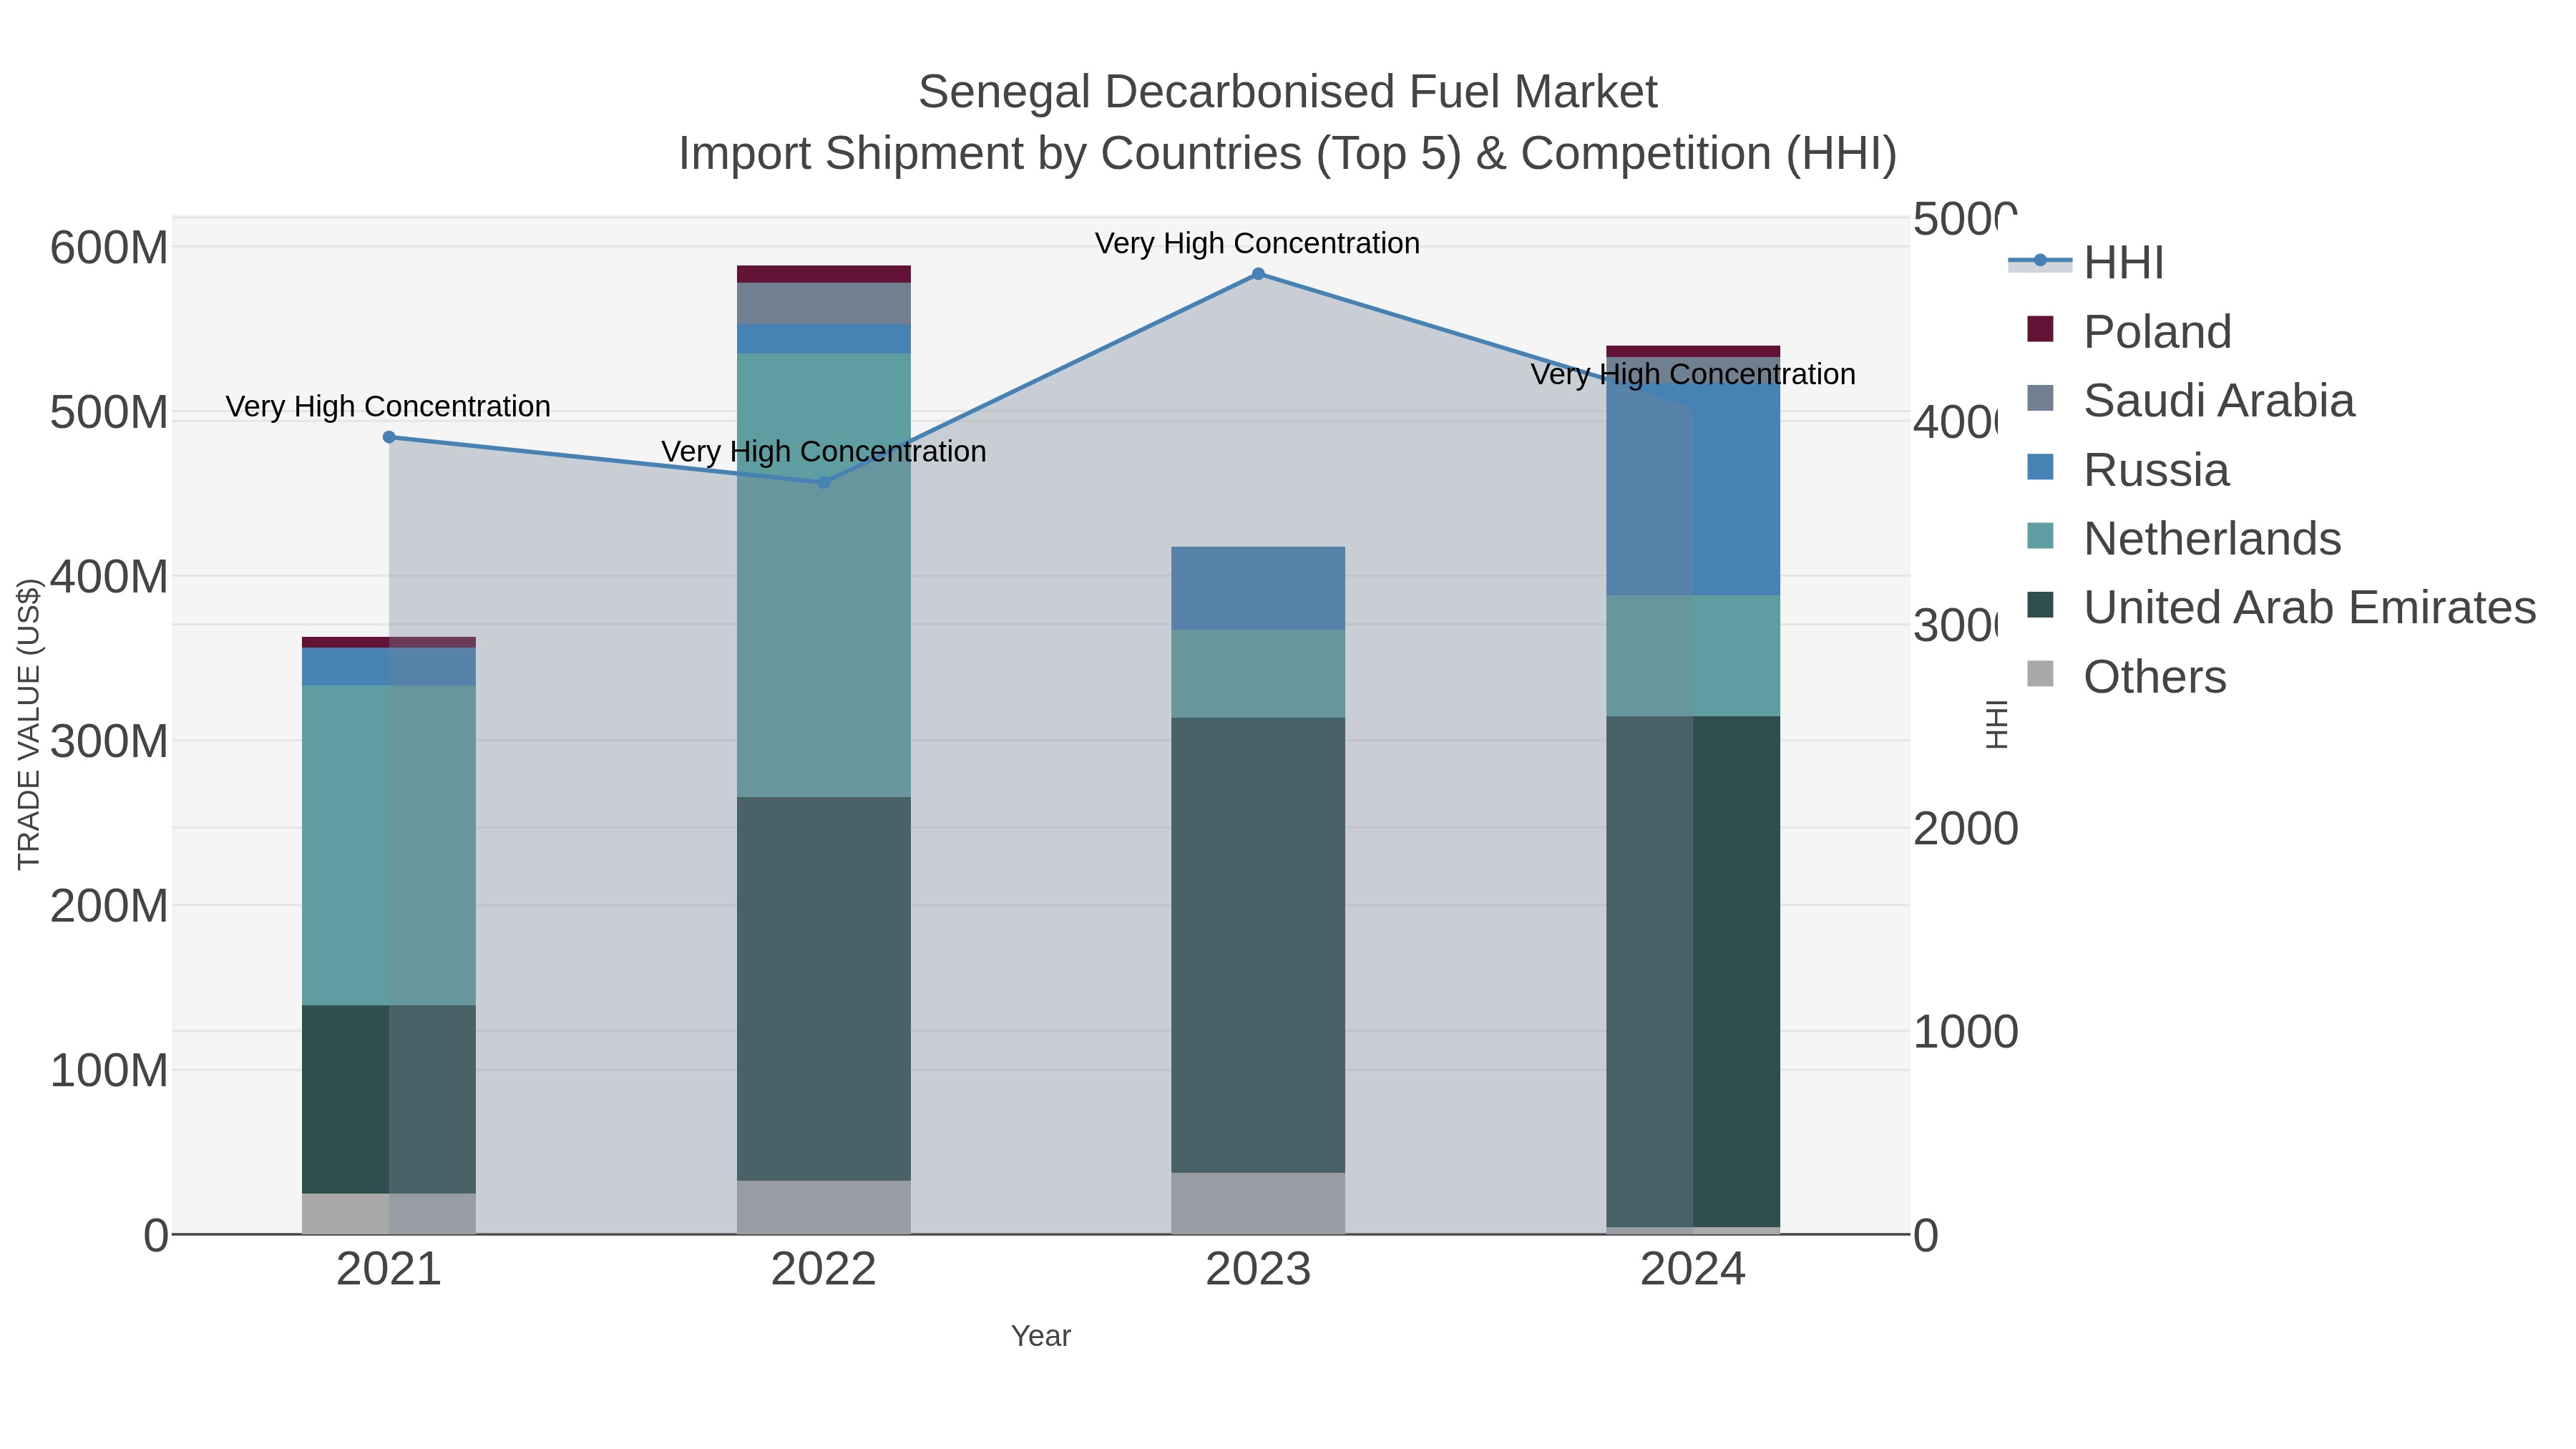Toggle Russia series in the legend
The width and height of the screenshot is (2576, 1449).
pyautogui.click(x=2127, y=469)
